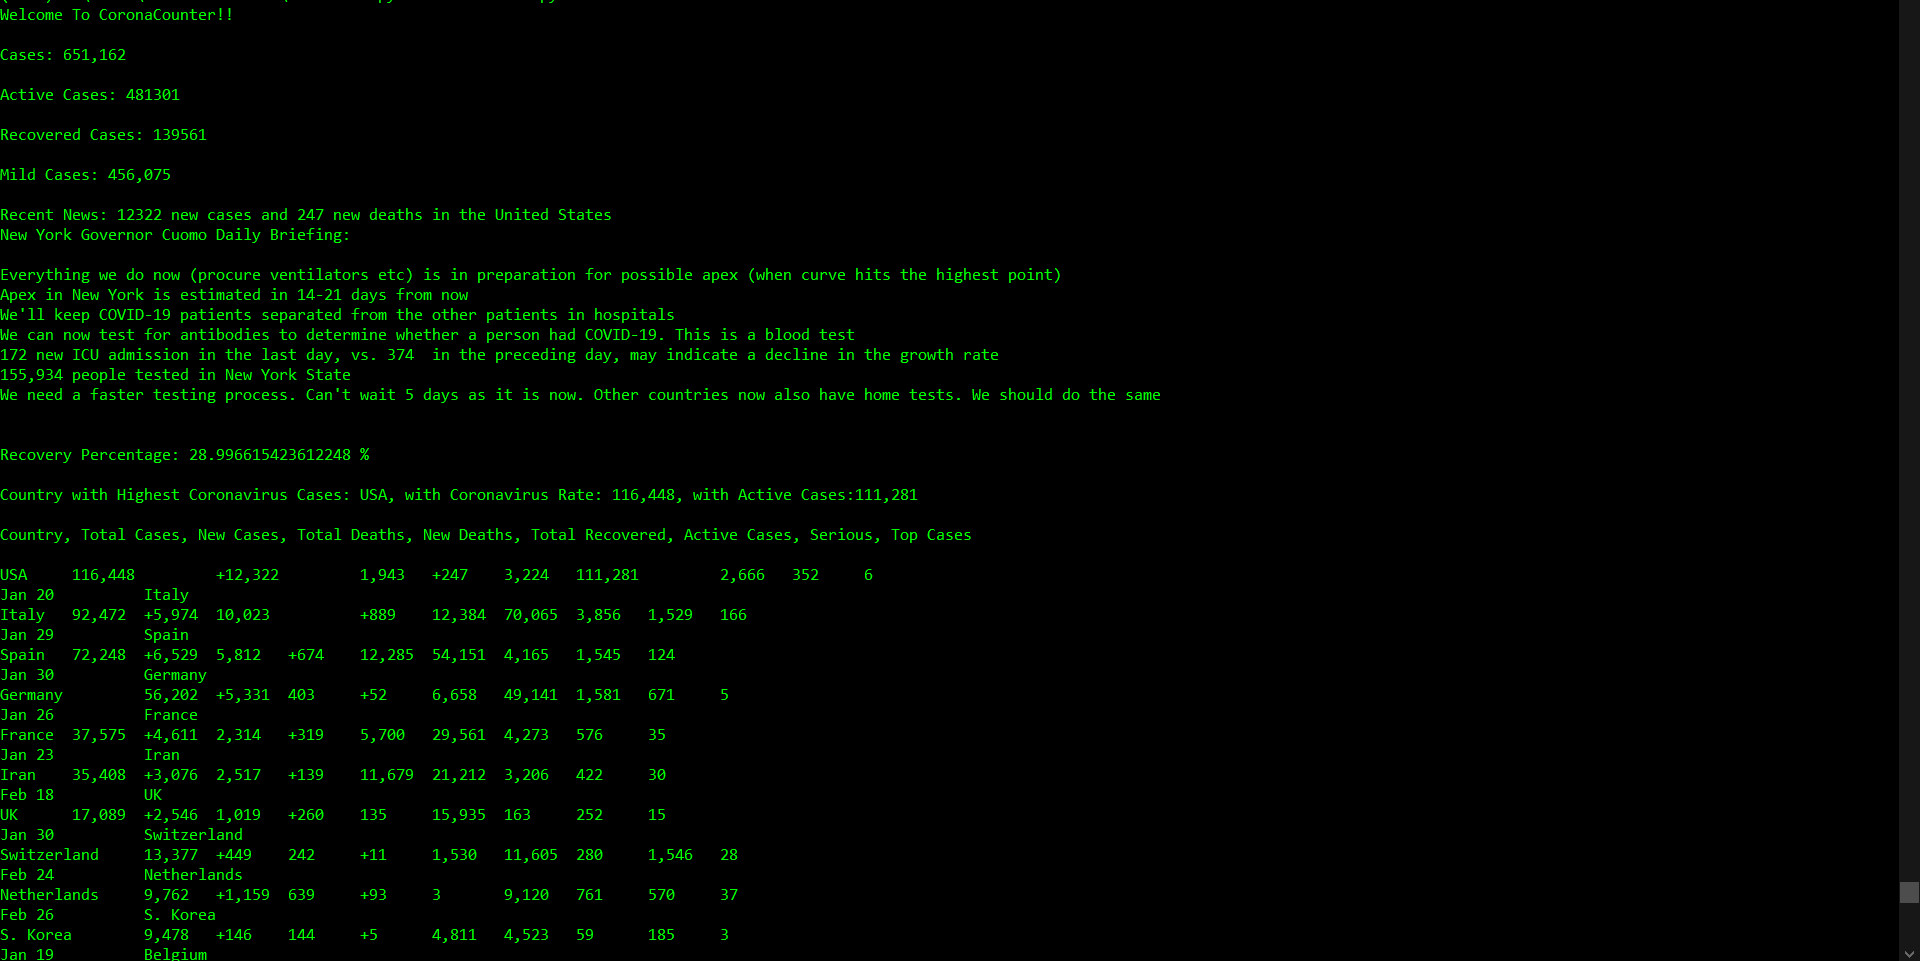This screenshot has width=1920, height=961.
Task: Click the 'Everything we do now' sentence
Action: [x=531, y=275]
